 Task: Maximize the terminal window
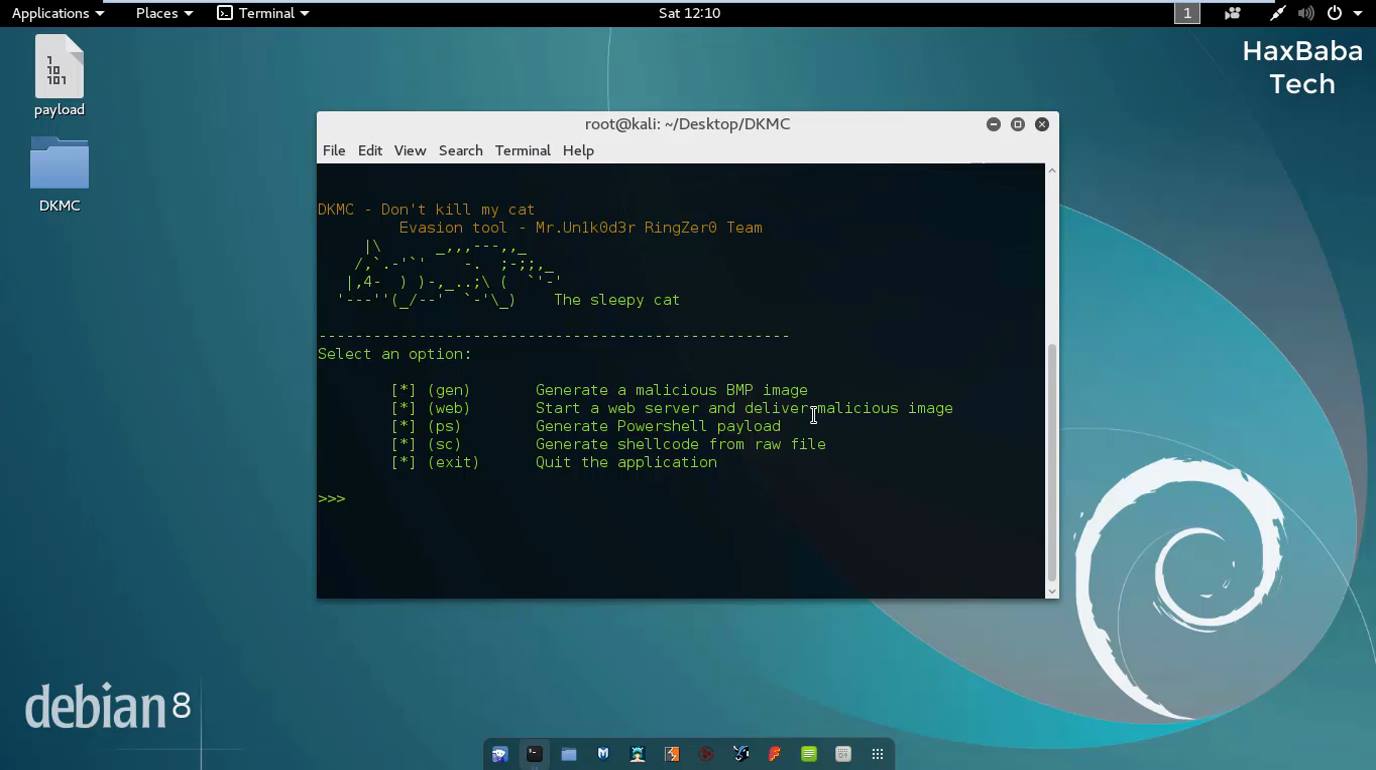pos(1018,124)
